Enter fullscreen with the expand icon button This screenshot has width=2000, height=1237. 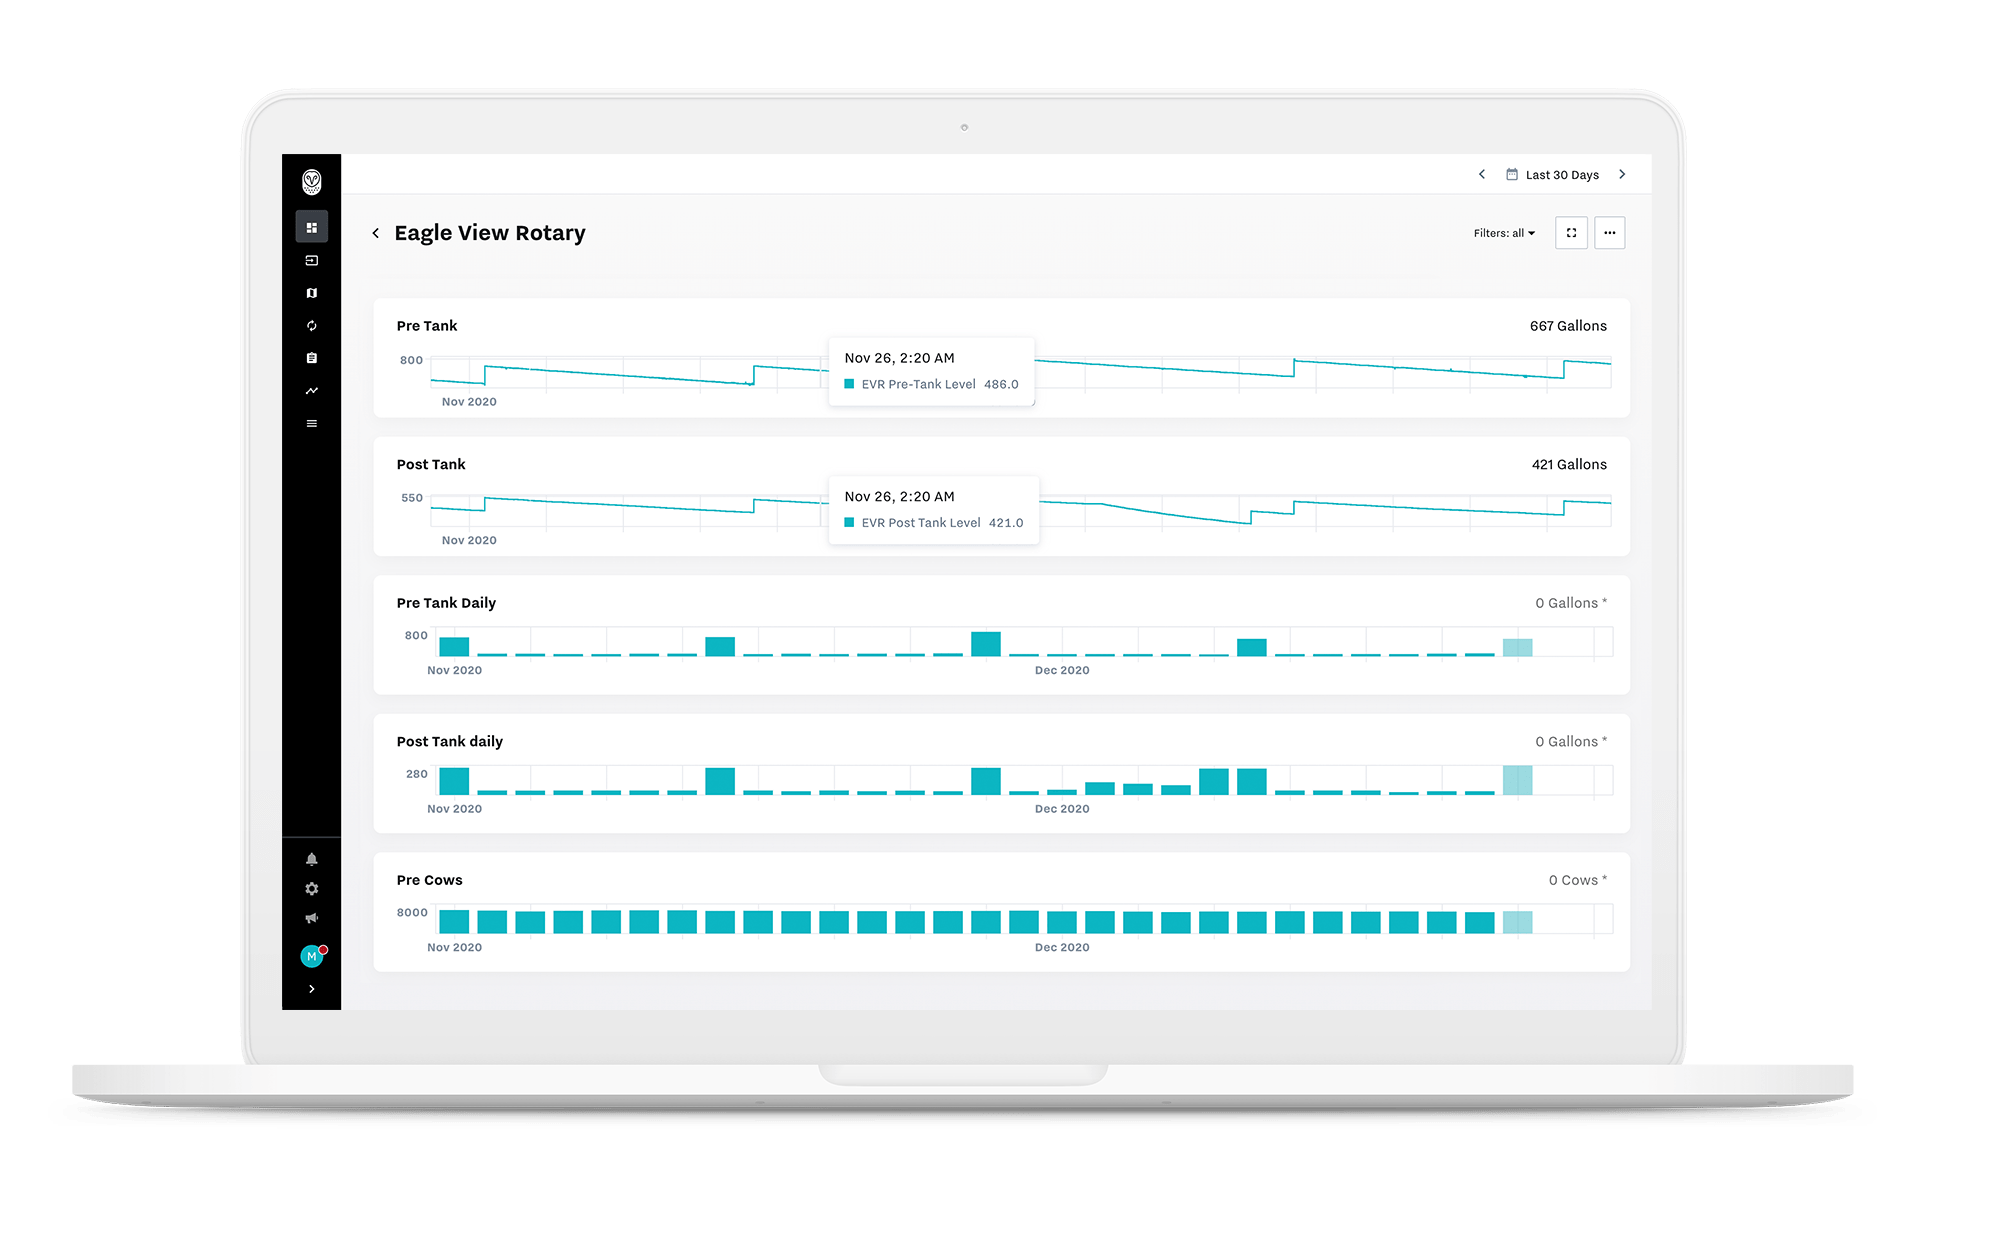[1571, 233]
